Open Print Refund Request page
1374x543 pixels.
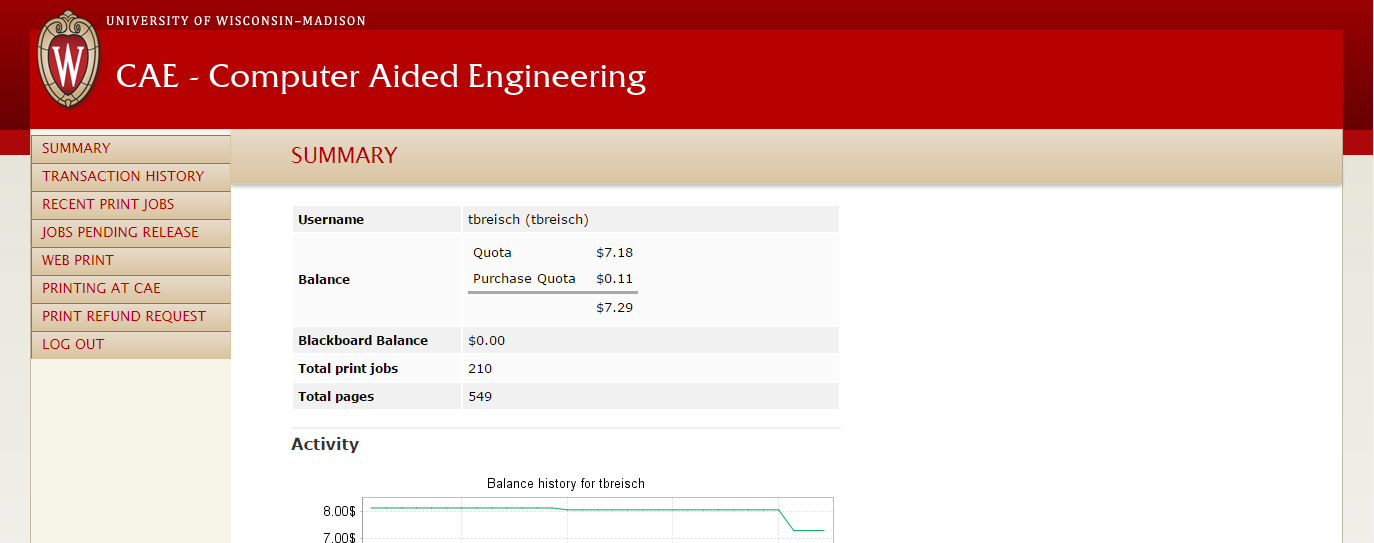pos(131,316)
